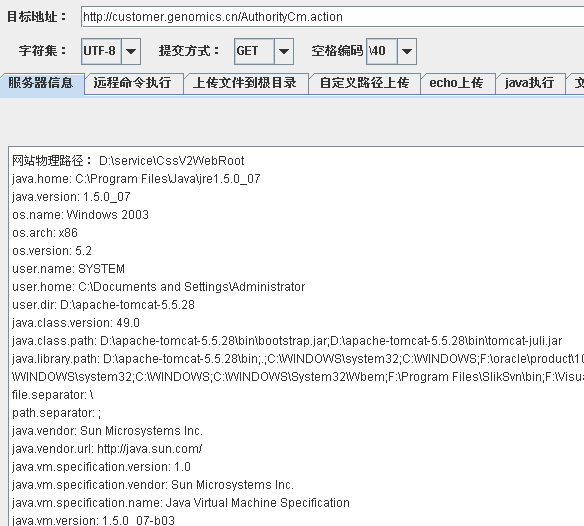Viewport: 584px width, 526px height.
Task: Click the 提交方式 label
Action: click(x=189, y=51)
